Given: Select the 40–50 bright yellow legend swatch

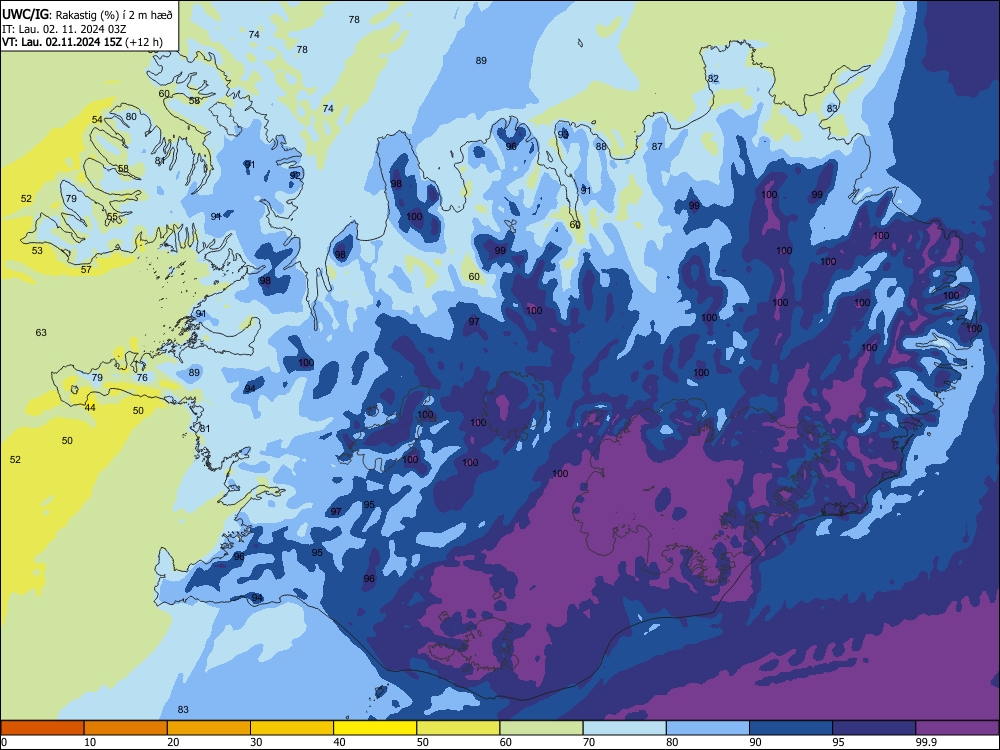Looking at the screenshot, I should point(375,728).
